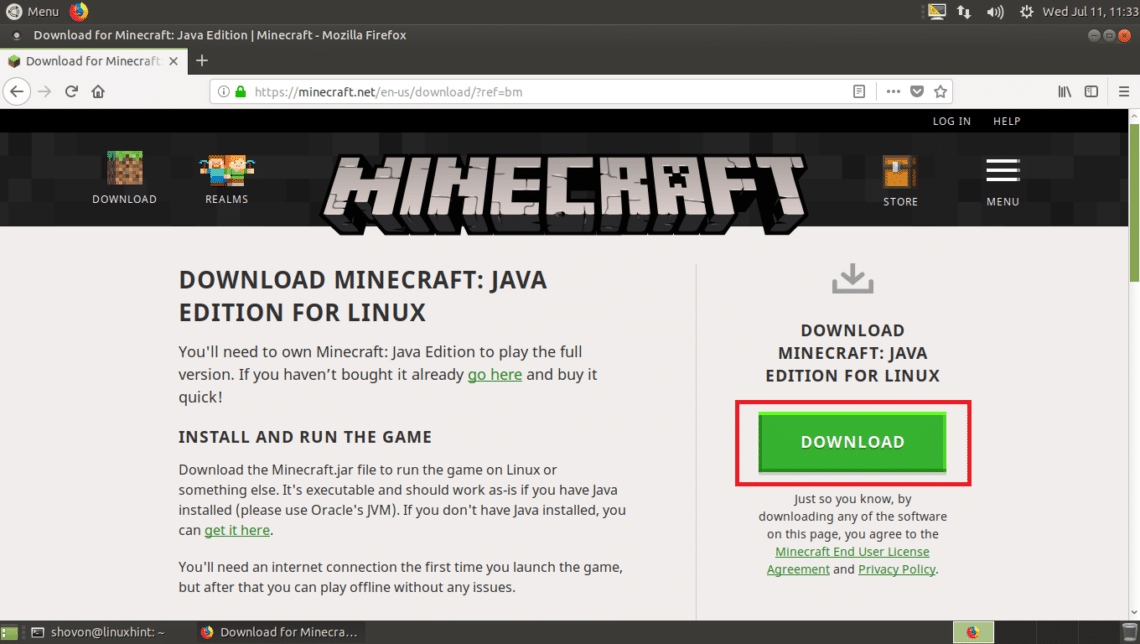The height and width of the screenshot is (644, 1140).
Task: Click the Firefox workspace indicator in bottom panel
Action: 973,632
